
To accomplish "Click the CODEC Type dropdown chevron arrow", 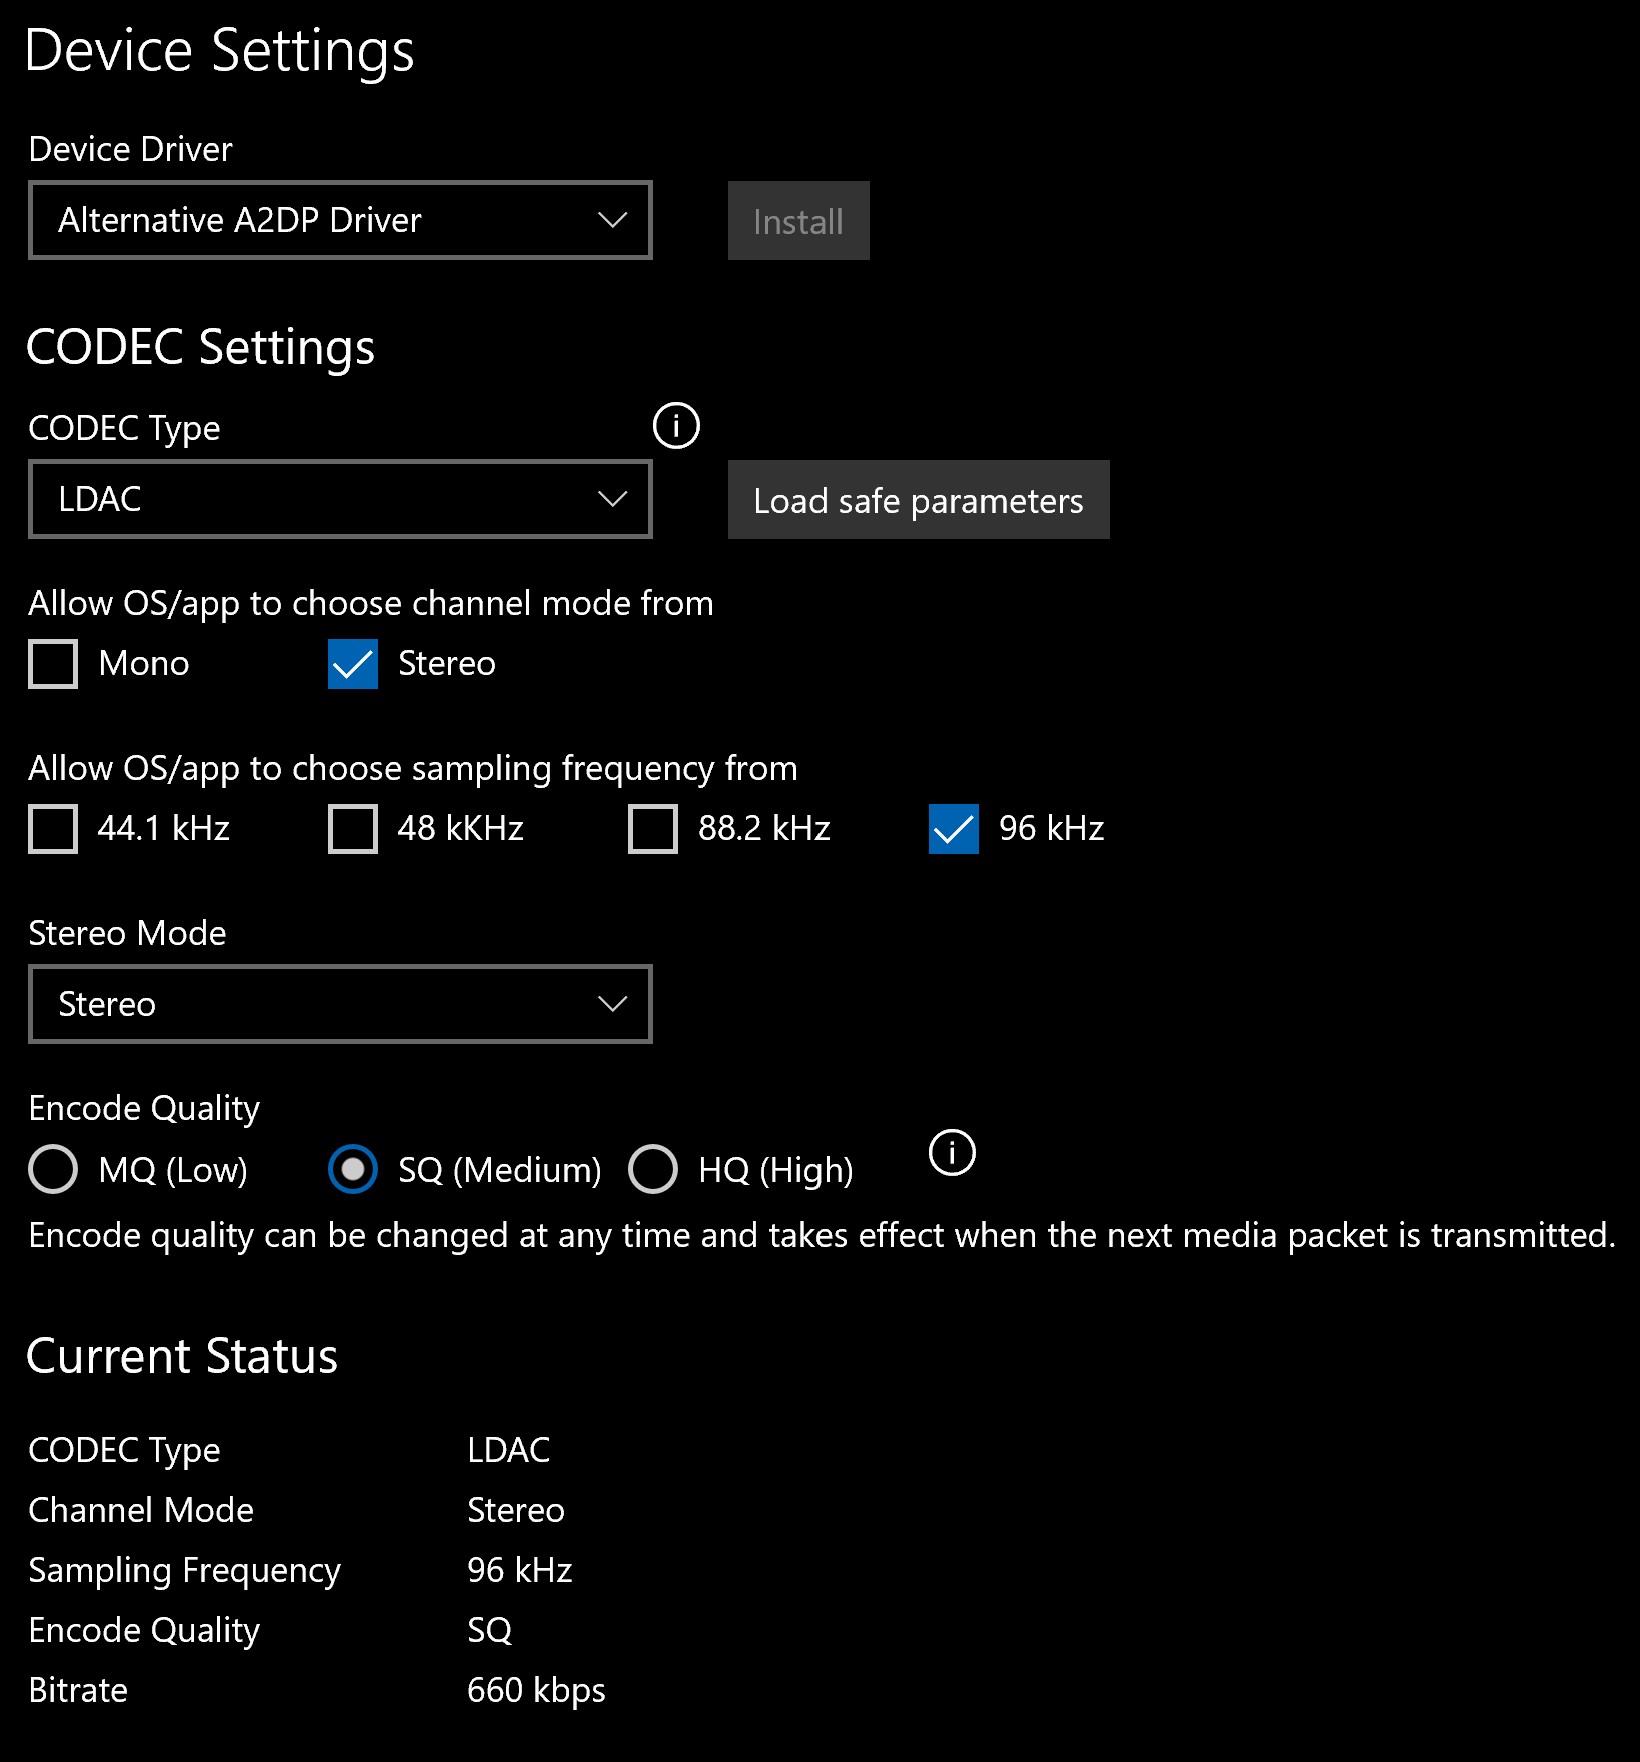I will click(x=612, y=499).
